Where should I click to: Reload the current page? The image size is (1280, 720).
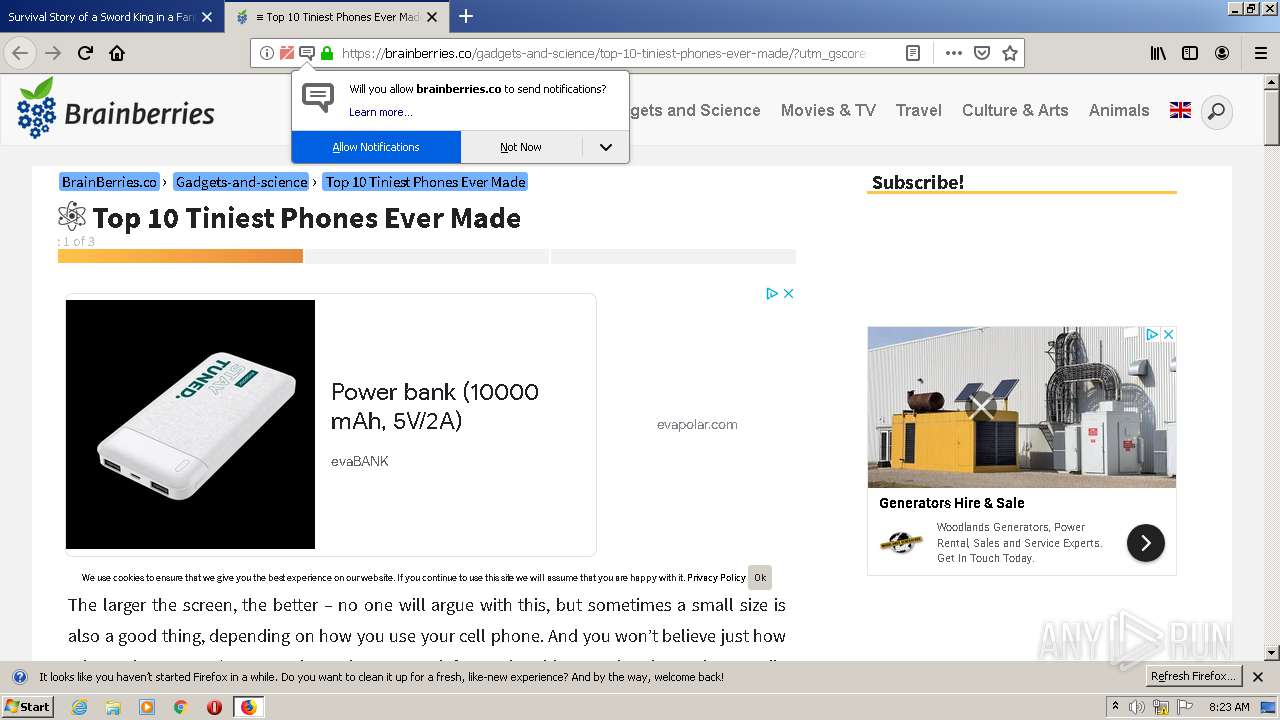pos(86,53)
